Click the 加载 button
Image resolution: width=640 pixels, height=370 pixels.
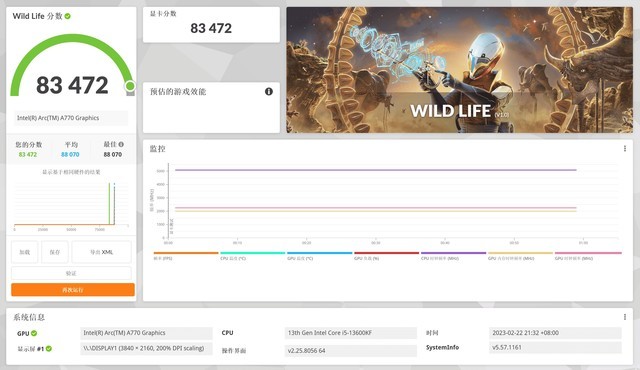[x=24, y=252]
